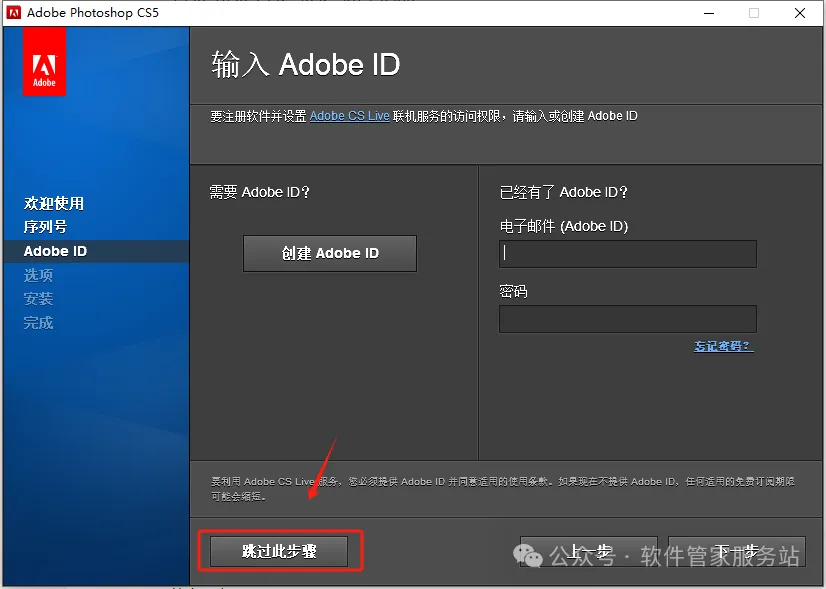Focus the 电子邮件 (Adobe ID) input field
The height and width of the screenshot is (589, 826).
click(x=627, y=254)
